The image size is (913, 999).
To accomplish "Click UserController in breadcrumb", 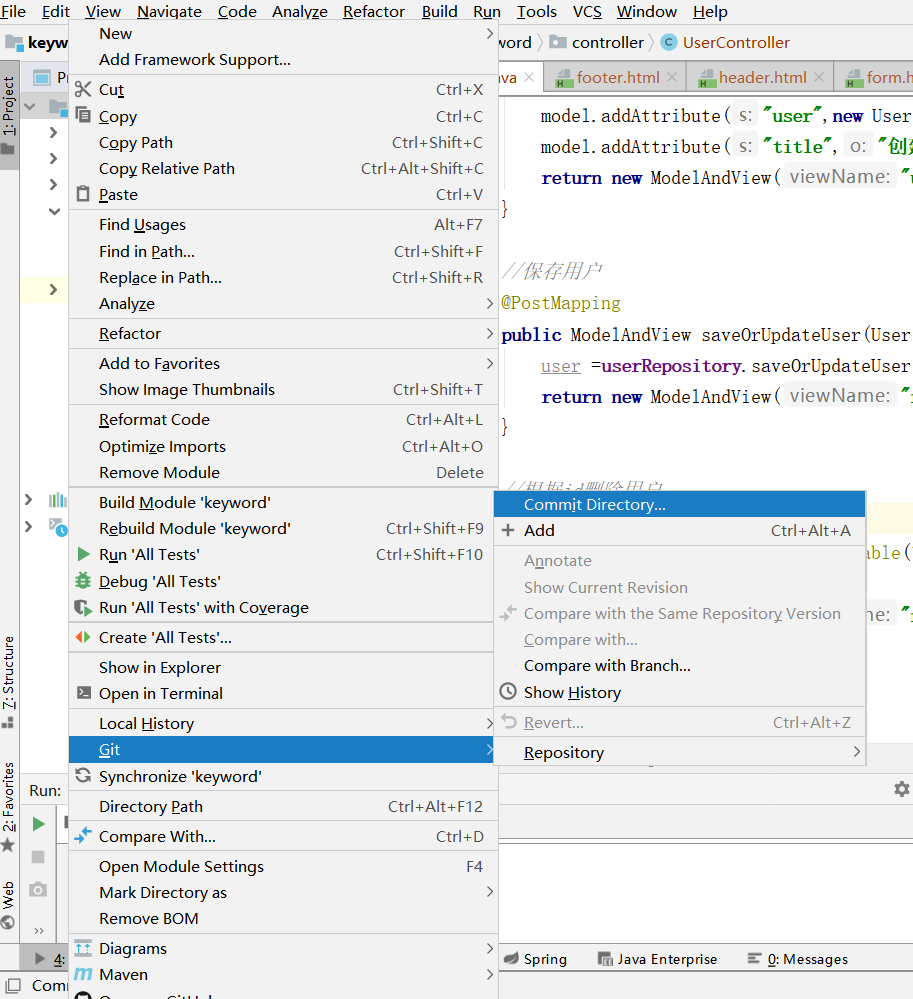I will point(736,42).
